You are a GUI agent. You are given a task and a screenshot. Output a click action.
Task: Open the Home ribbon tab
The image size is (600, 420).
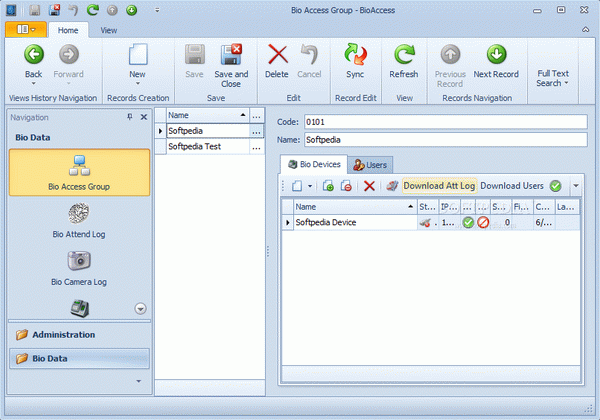[68, 30]
